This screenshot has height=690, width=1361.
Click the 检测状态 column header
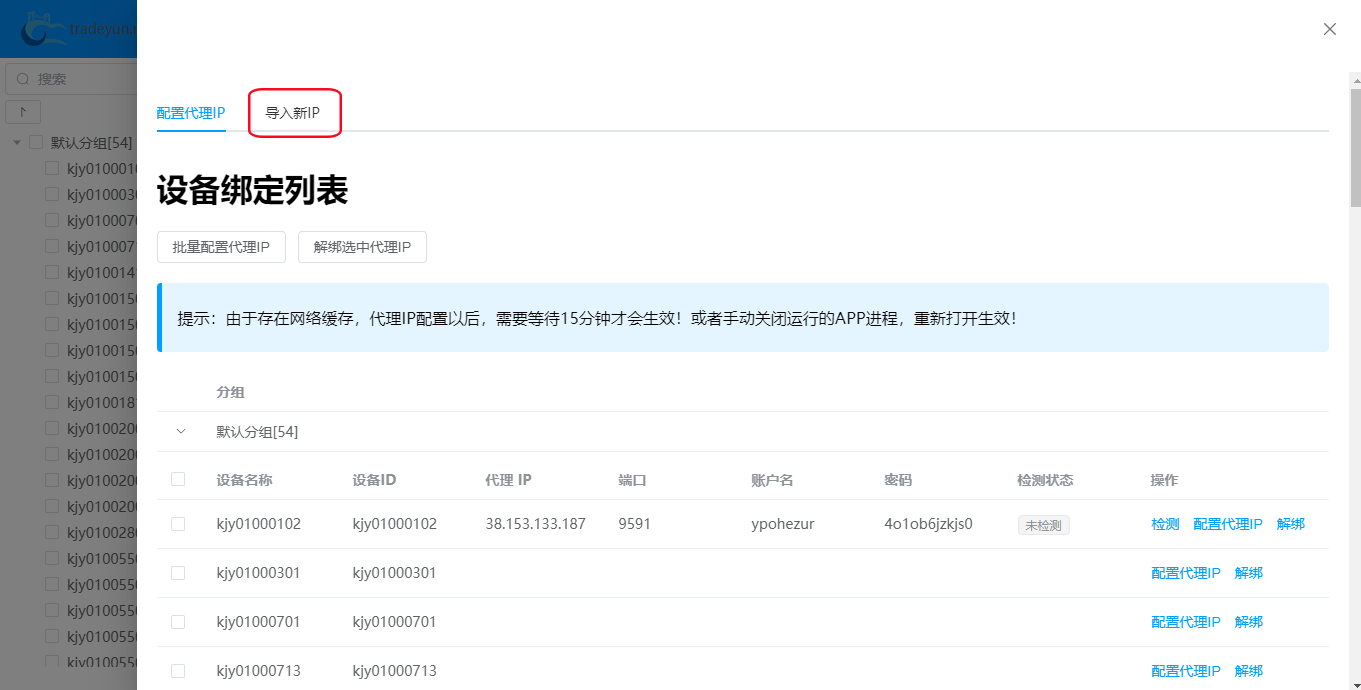[x=1045, y=480]
